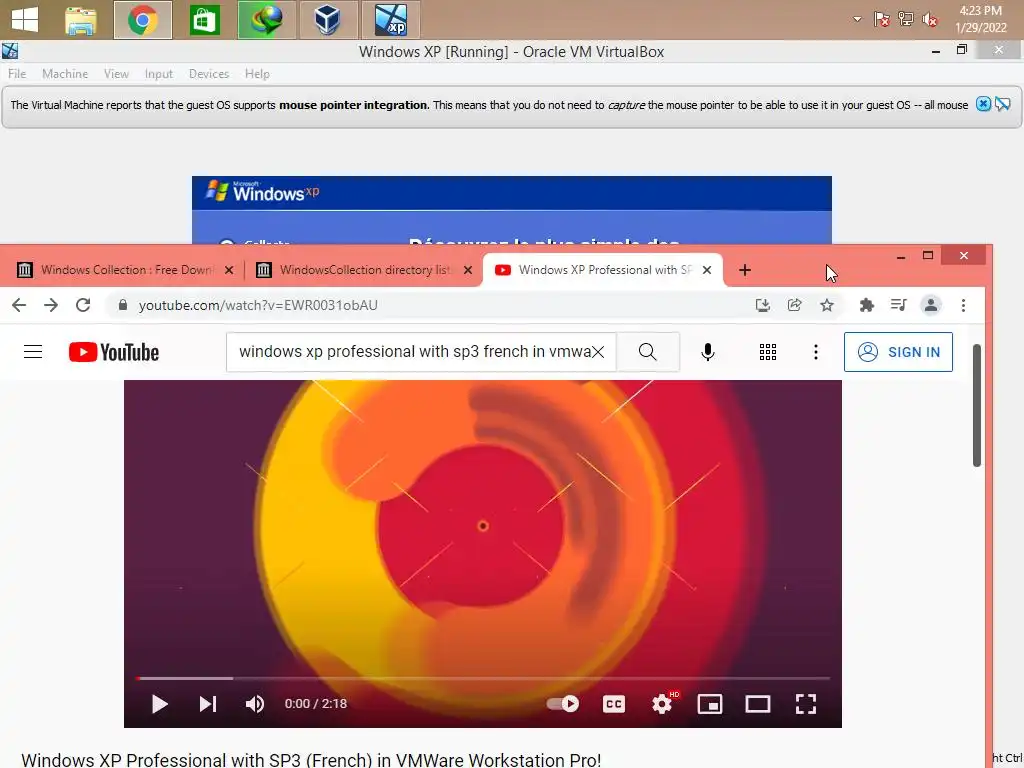Go to YouTube home via logo
This screenshot has width=1024, height=768.
click(114, 352)
